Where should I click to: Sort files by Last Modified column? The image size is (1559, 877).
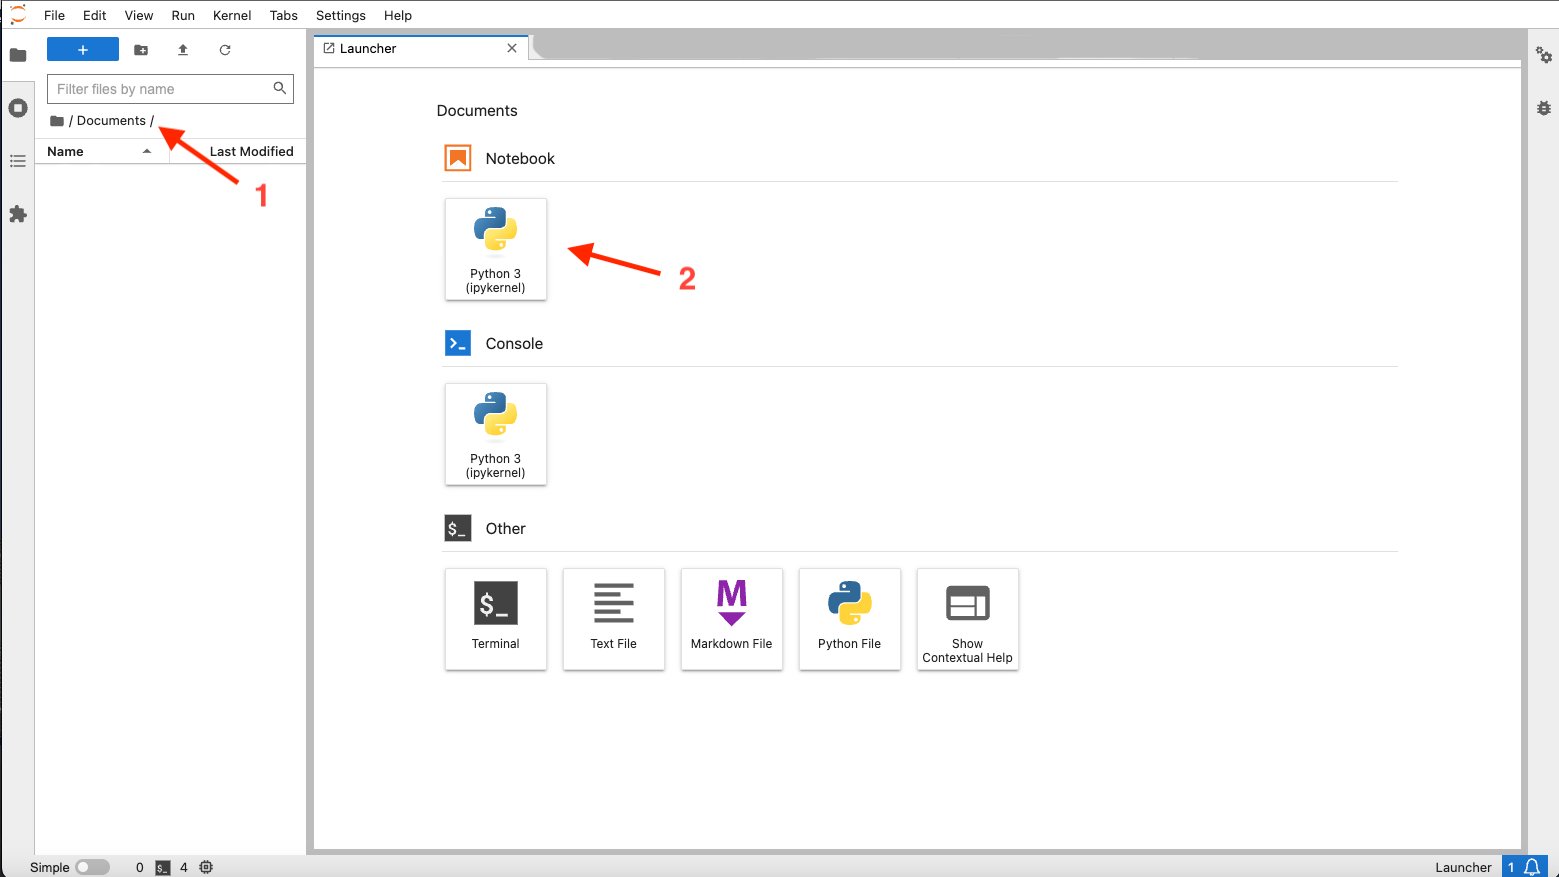pyautogui.click(x=238, y=152)
